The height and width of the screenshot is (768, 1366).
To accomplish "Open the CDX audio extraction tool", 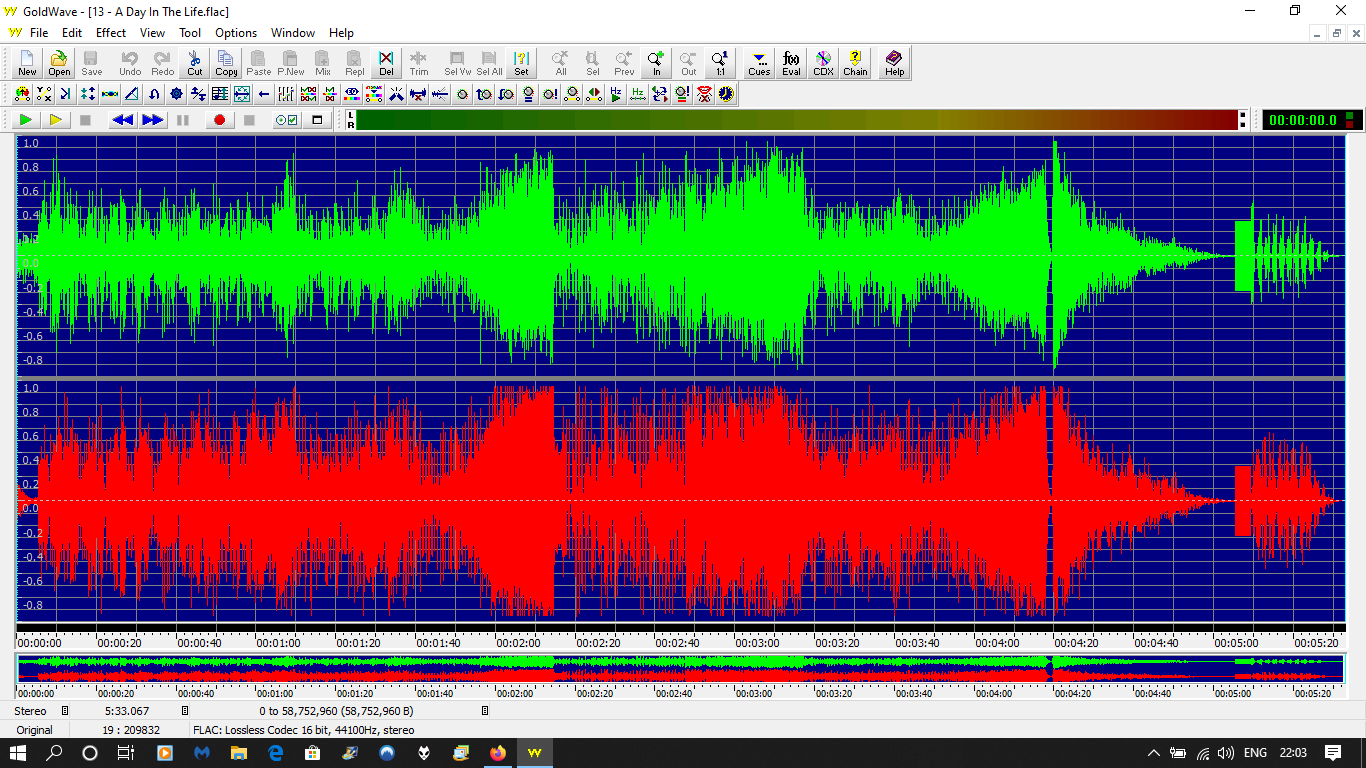I will pyautogui.click(x=823, y=64).
